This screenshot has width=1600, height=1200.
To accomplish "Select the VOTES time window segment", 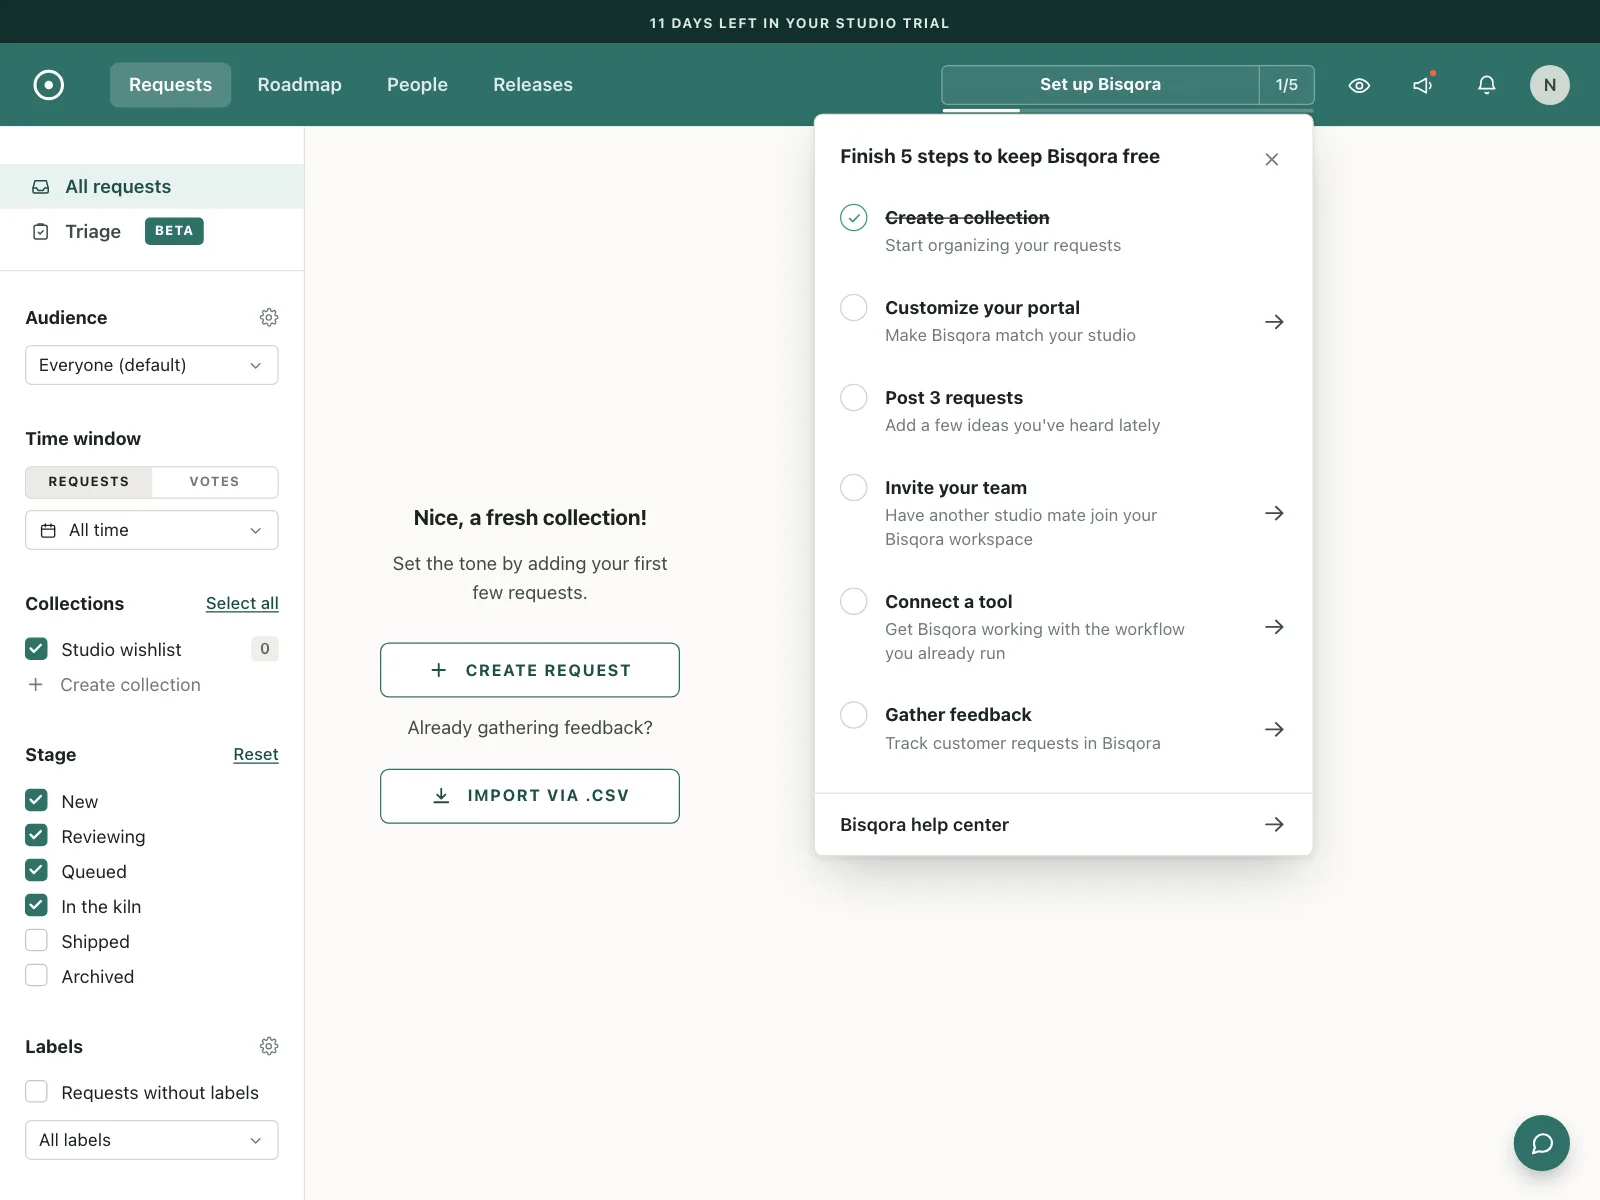I will click(215, 482).
